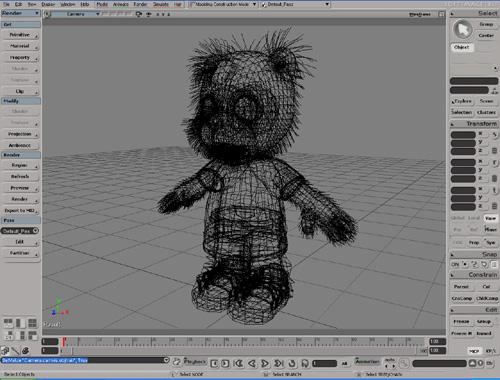Viewport: 500px width, 380px height.
Task: Activate the Select arrow tool
Action: 463,29
